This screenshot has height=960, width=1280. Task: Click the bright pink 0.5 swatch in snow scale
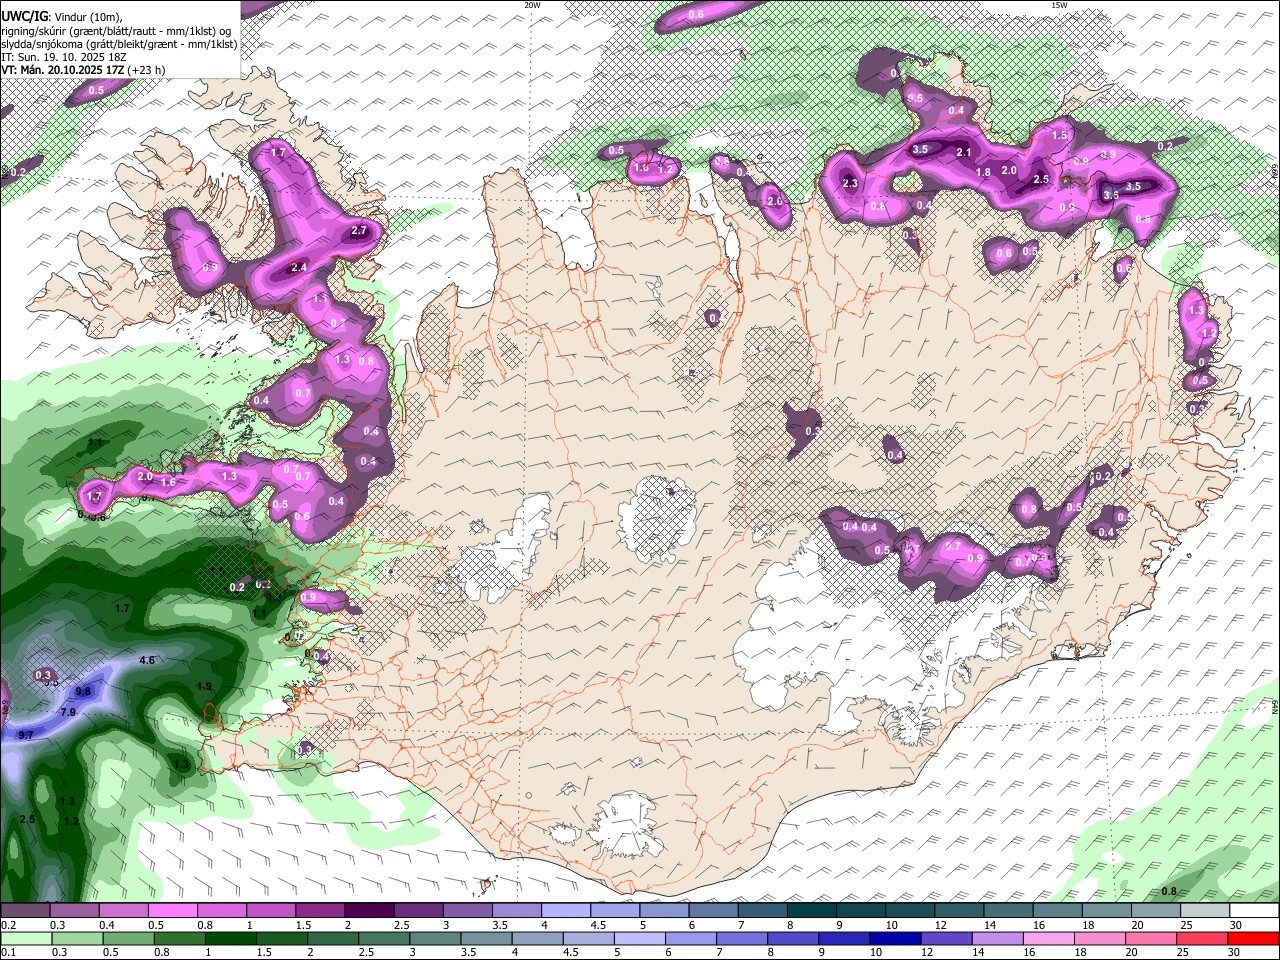pos(172,911)
